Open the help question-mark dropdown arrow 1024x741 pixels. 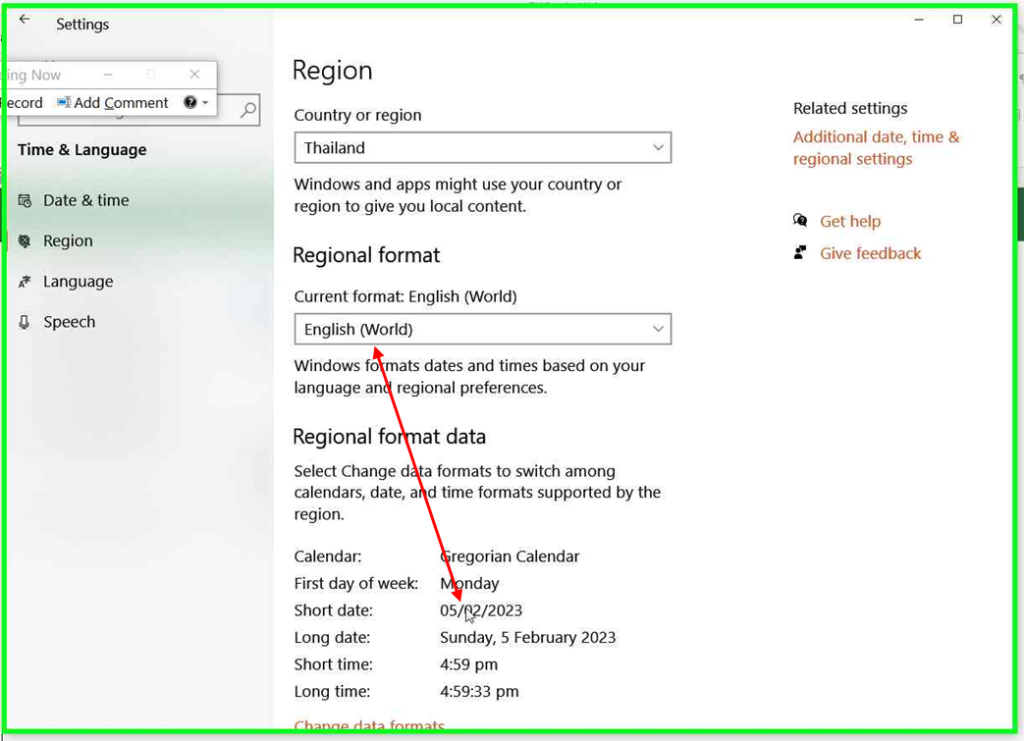click(205, 103)
